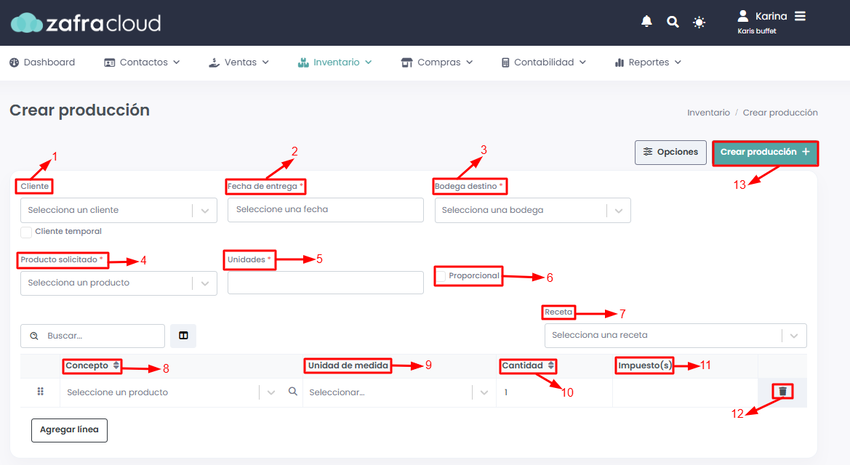Check the Proporcional checkbox
This screenshot has height=465, width=850.
pyautogui.click(x=441, y=276)
